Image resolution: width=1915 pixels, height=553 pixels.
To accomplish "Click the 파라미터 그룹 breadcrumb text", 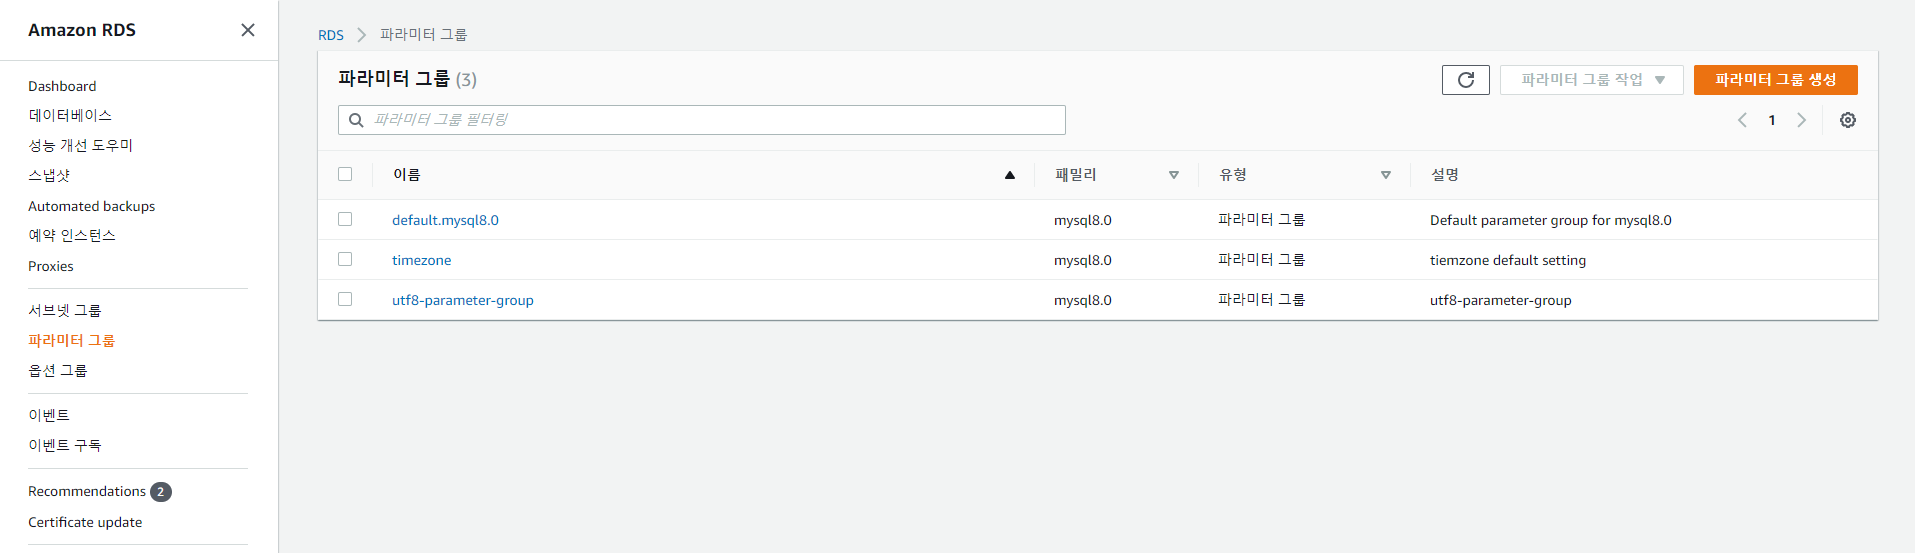I will tap(424, 34).
